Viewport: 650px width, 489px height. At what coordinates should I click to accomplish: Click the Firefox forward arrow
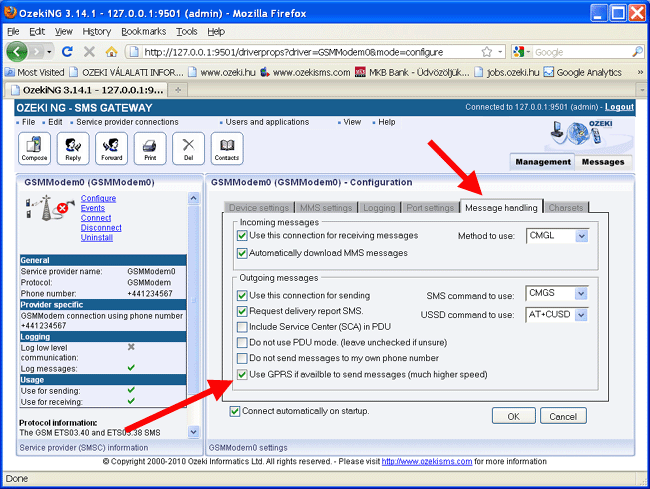coord(36,52)
